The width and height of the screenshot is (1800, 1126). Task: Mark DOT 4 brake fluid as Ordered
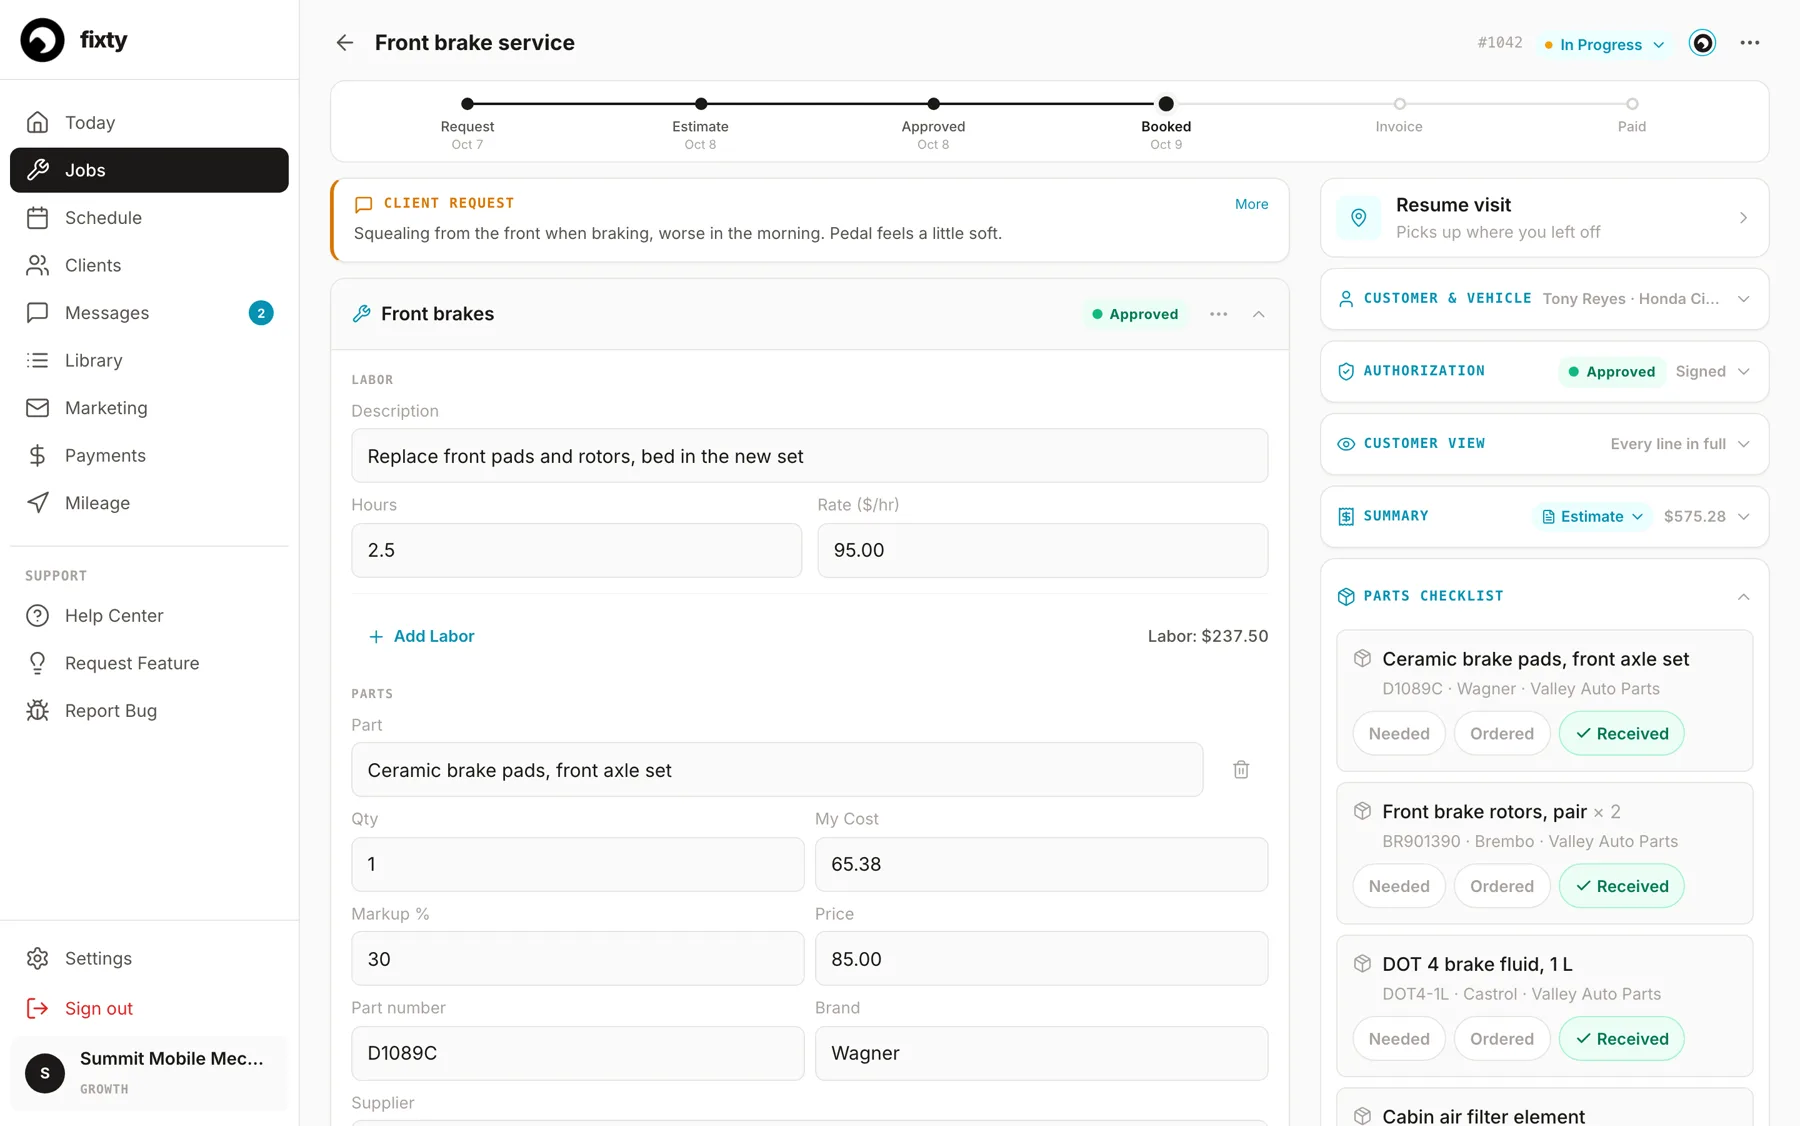coord(1501,1038)
